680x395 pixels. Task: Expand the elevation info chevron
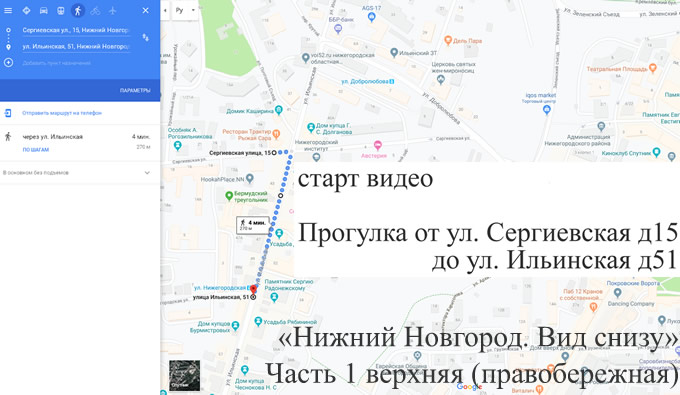[x=147, y=173]
